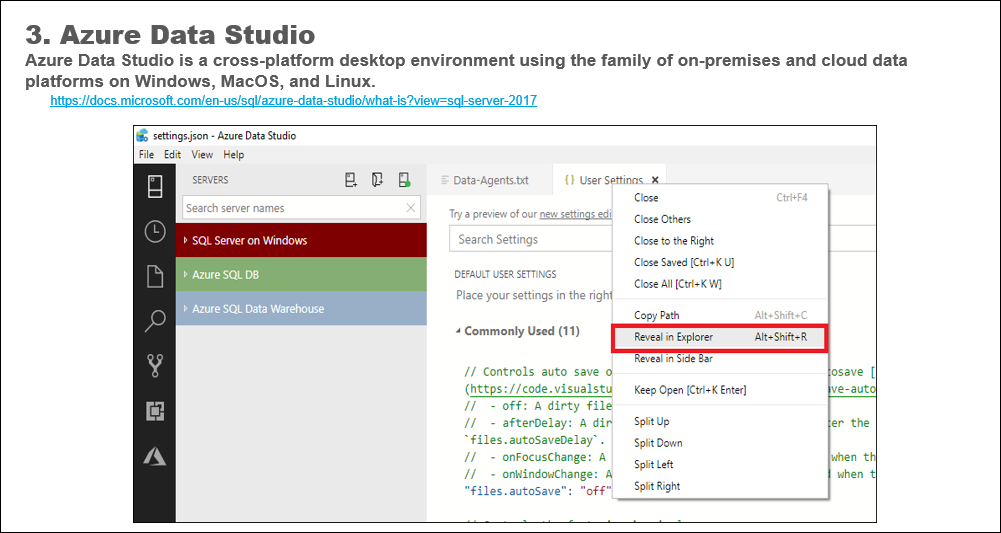Open the Servers view in activity bar

(x=154, y=186)
